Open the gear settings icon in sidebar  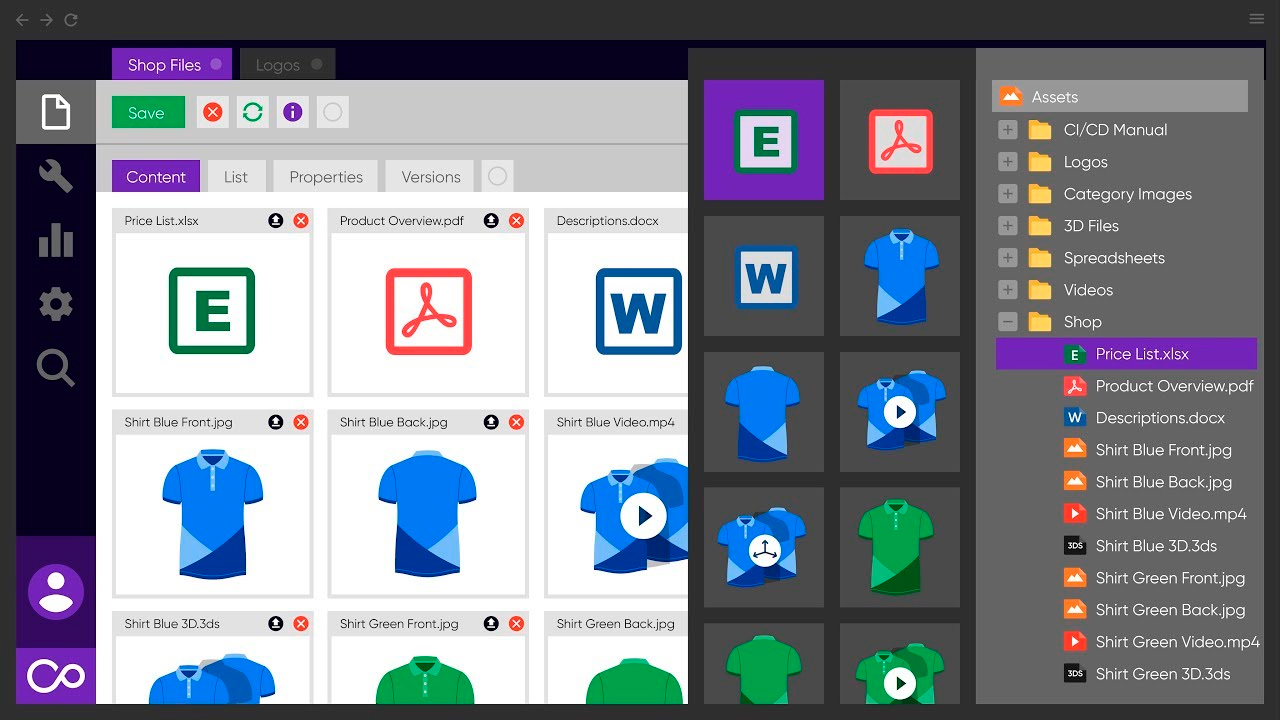tap(56, 304)
